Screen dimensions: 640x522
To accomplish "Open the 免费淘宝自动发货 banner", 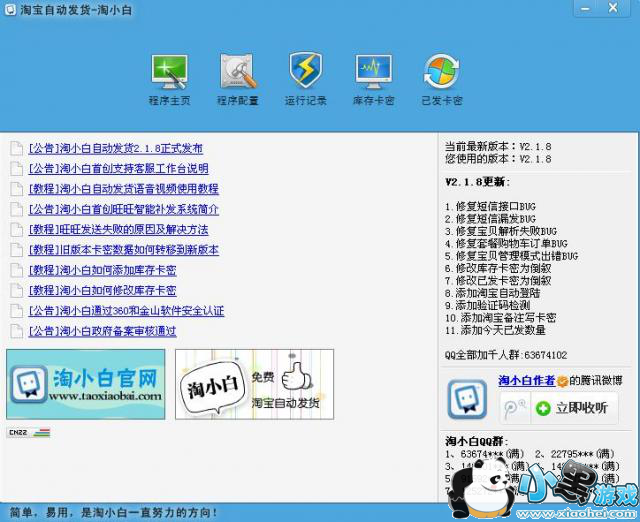I will [x=255, y=384].
